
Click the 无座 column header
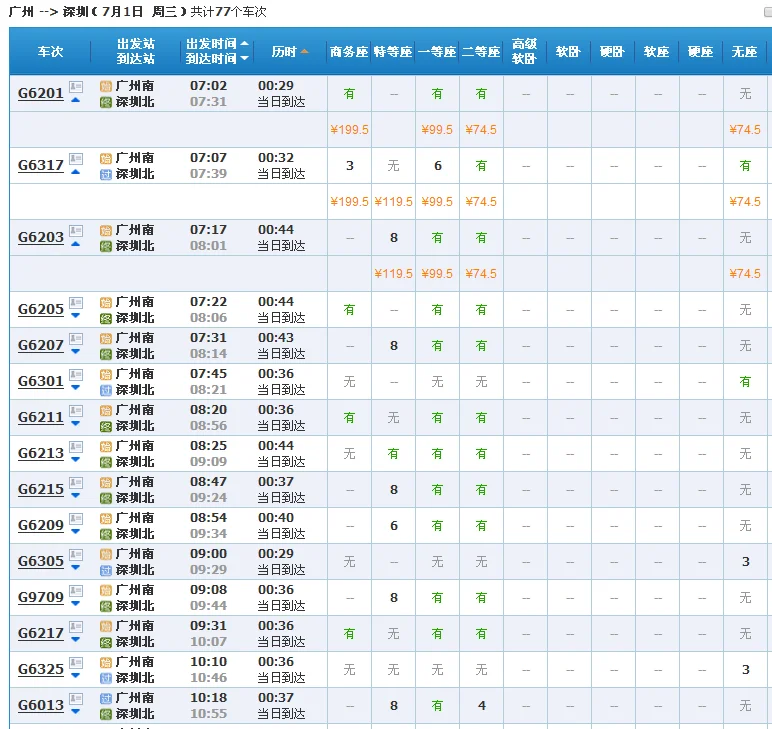(x=744, y=51)
